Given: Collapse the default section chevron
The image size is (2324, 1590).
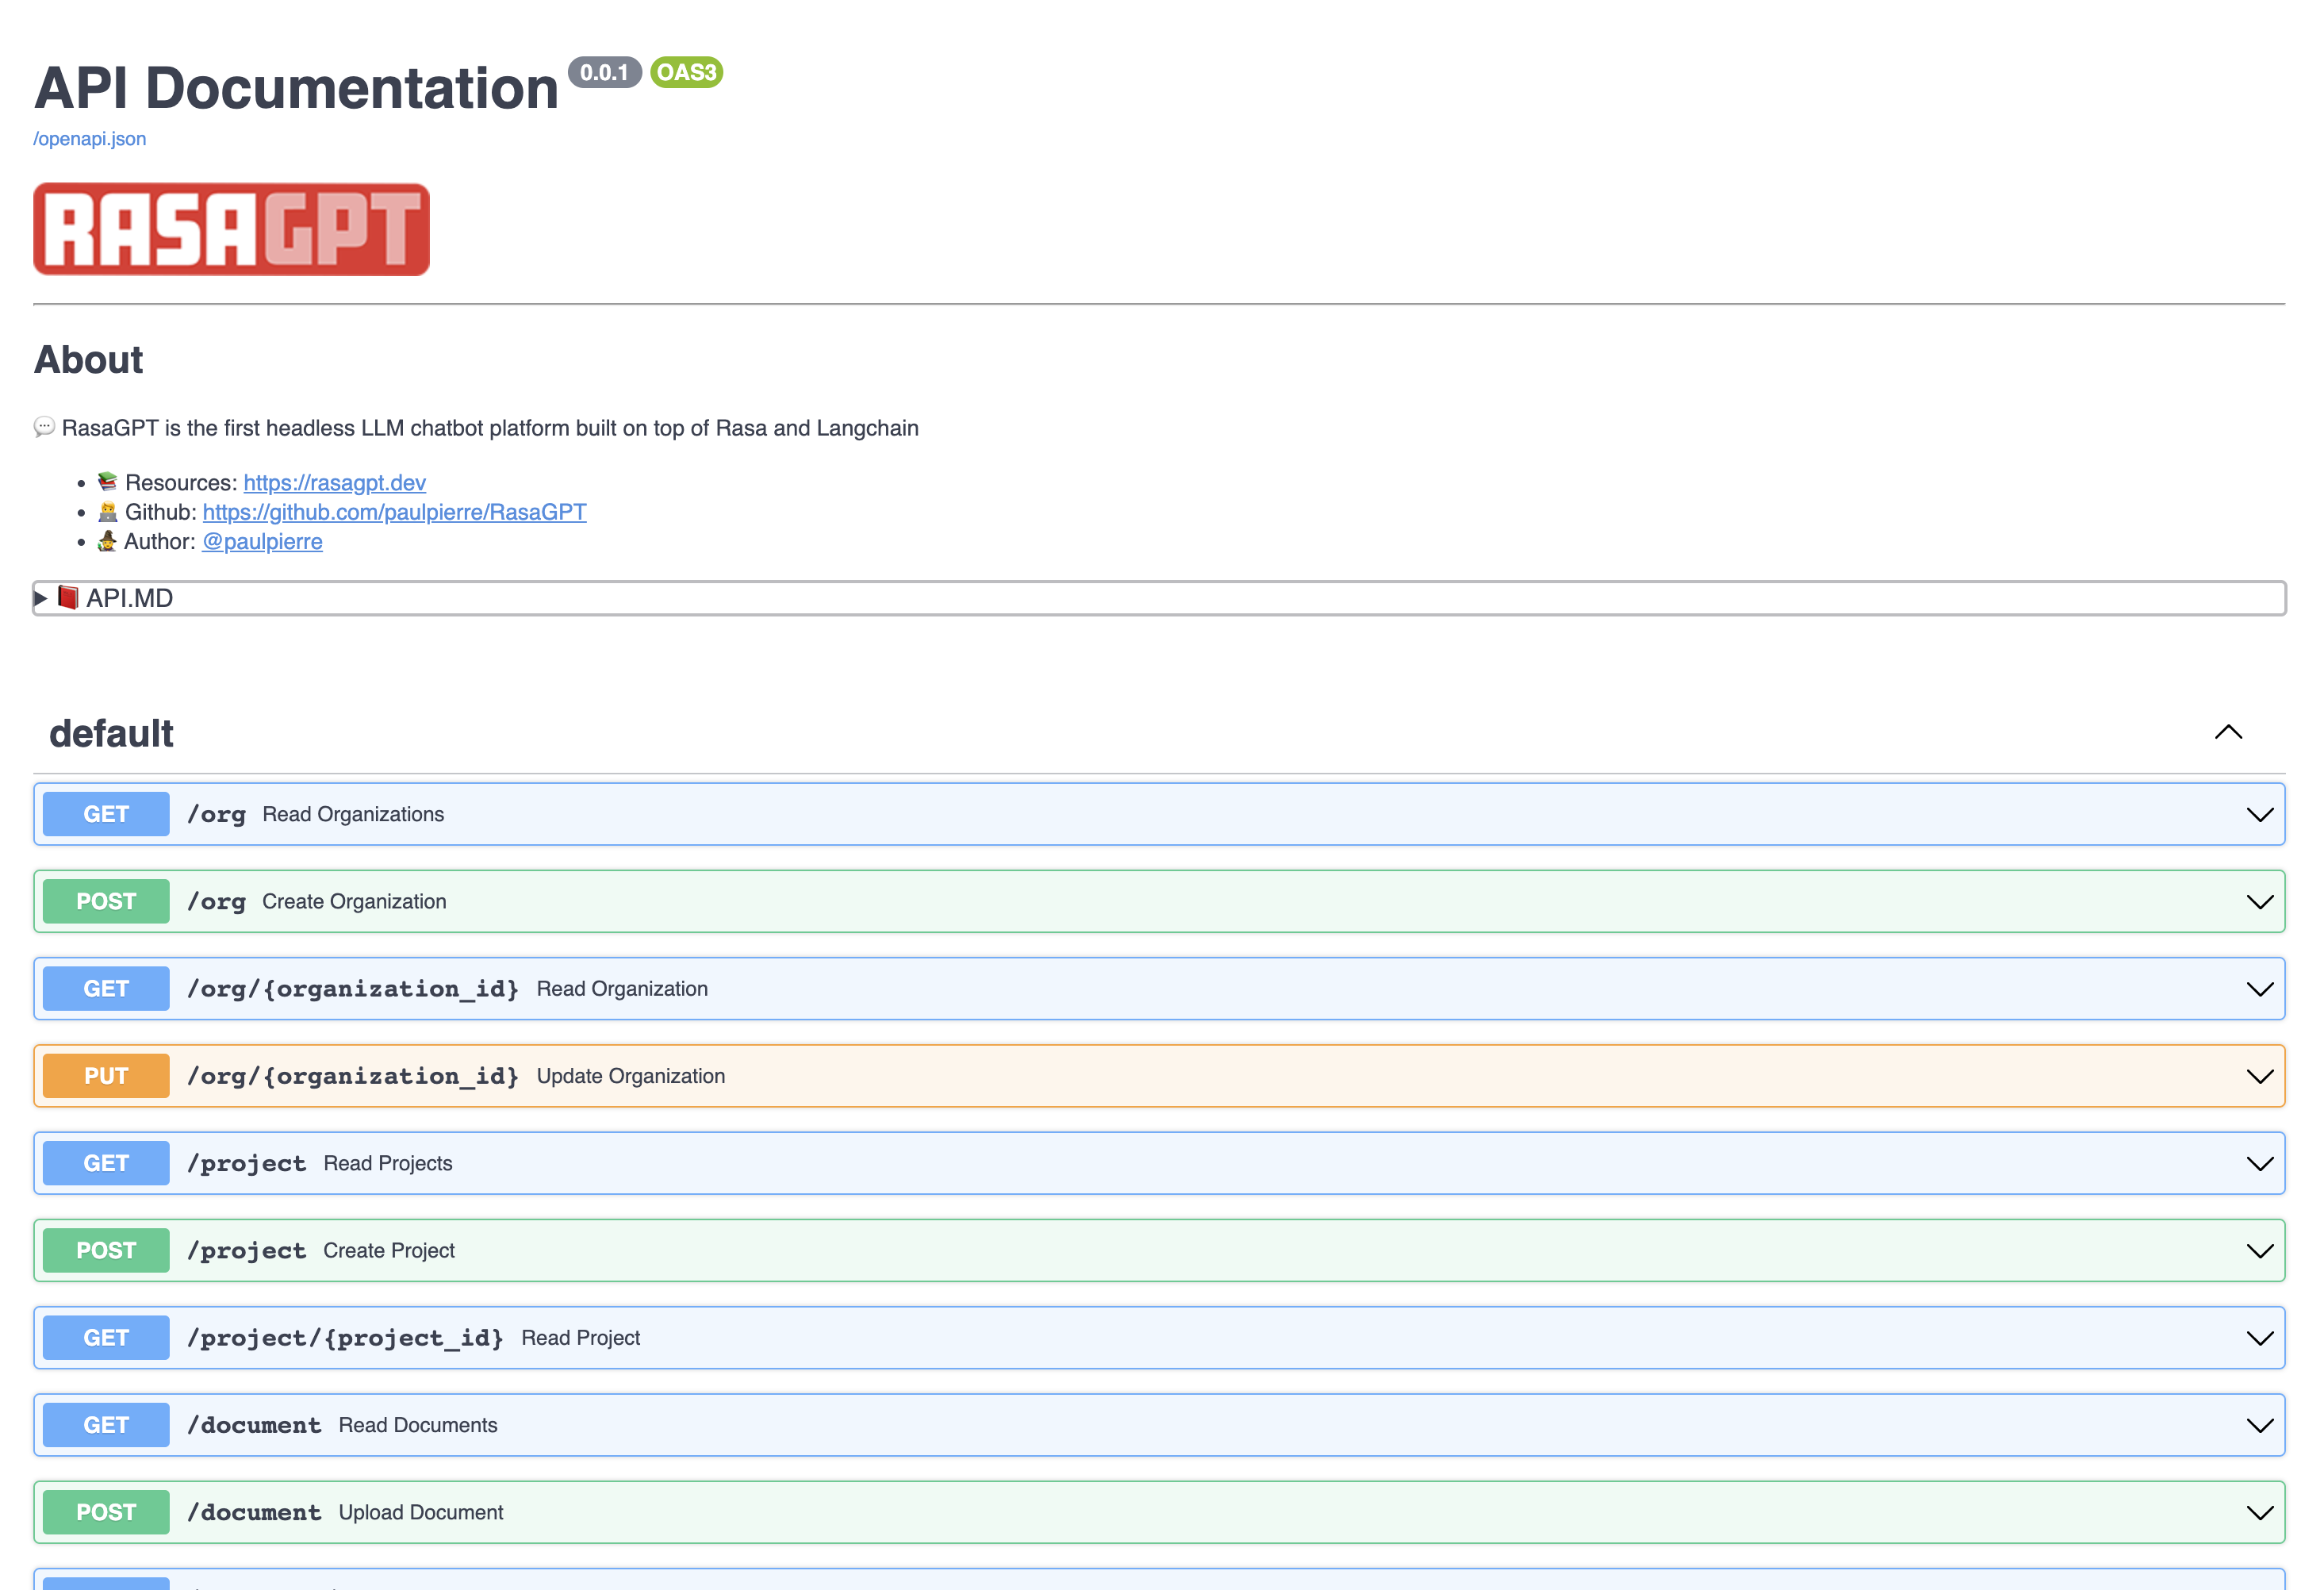Looking at the screenshot, I should click(x=2228, y=732).
